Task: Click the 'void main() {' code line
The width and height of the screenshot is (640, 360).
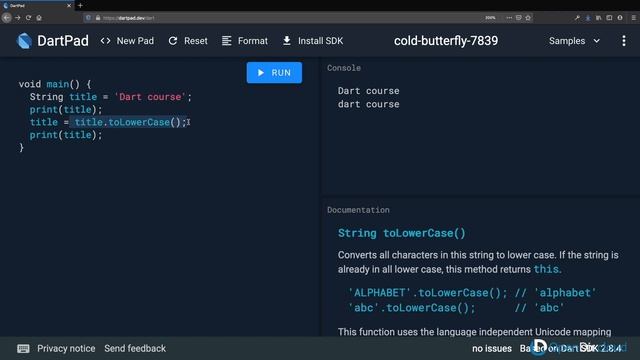Action: click(x=55, y=84)
